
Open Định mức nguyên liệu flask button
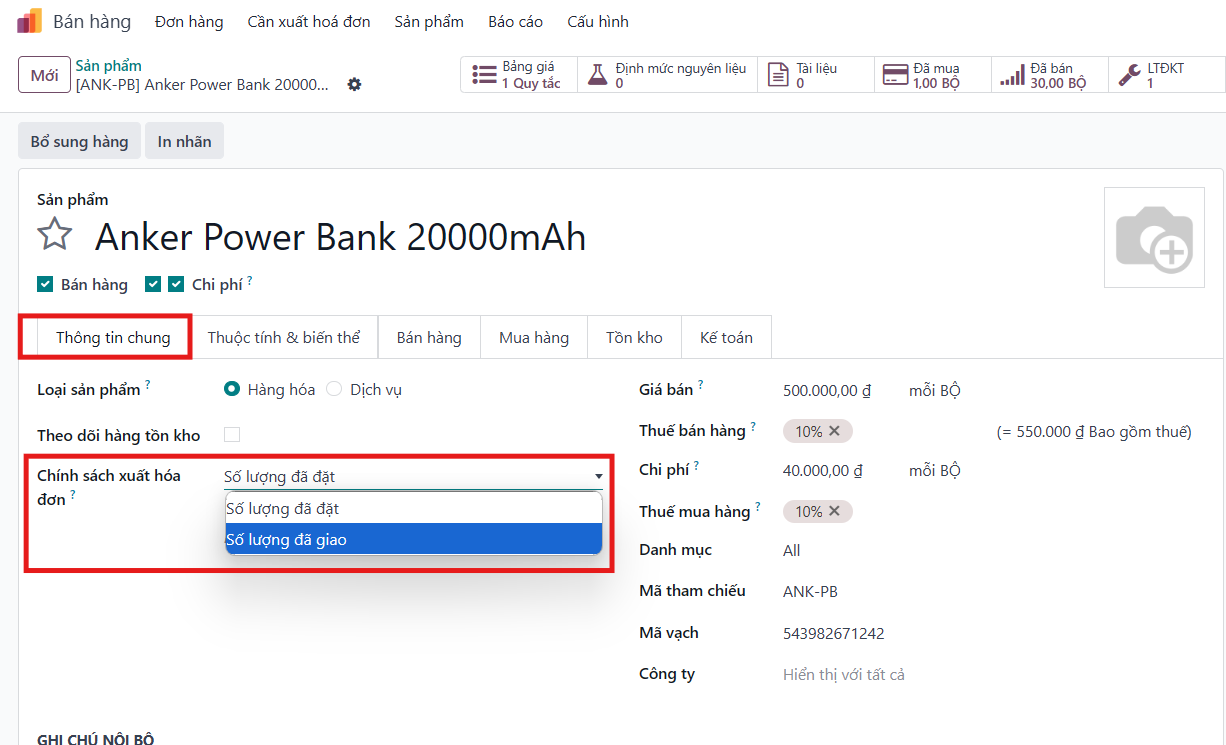point(667,75)
